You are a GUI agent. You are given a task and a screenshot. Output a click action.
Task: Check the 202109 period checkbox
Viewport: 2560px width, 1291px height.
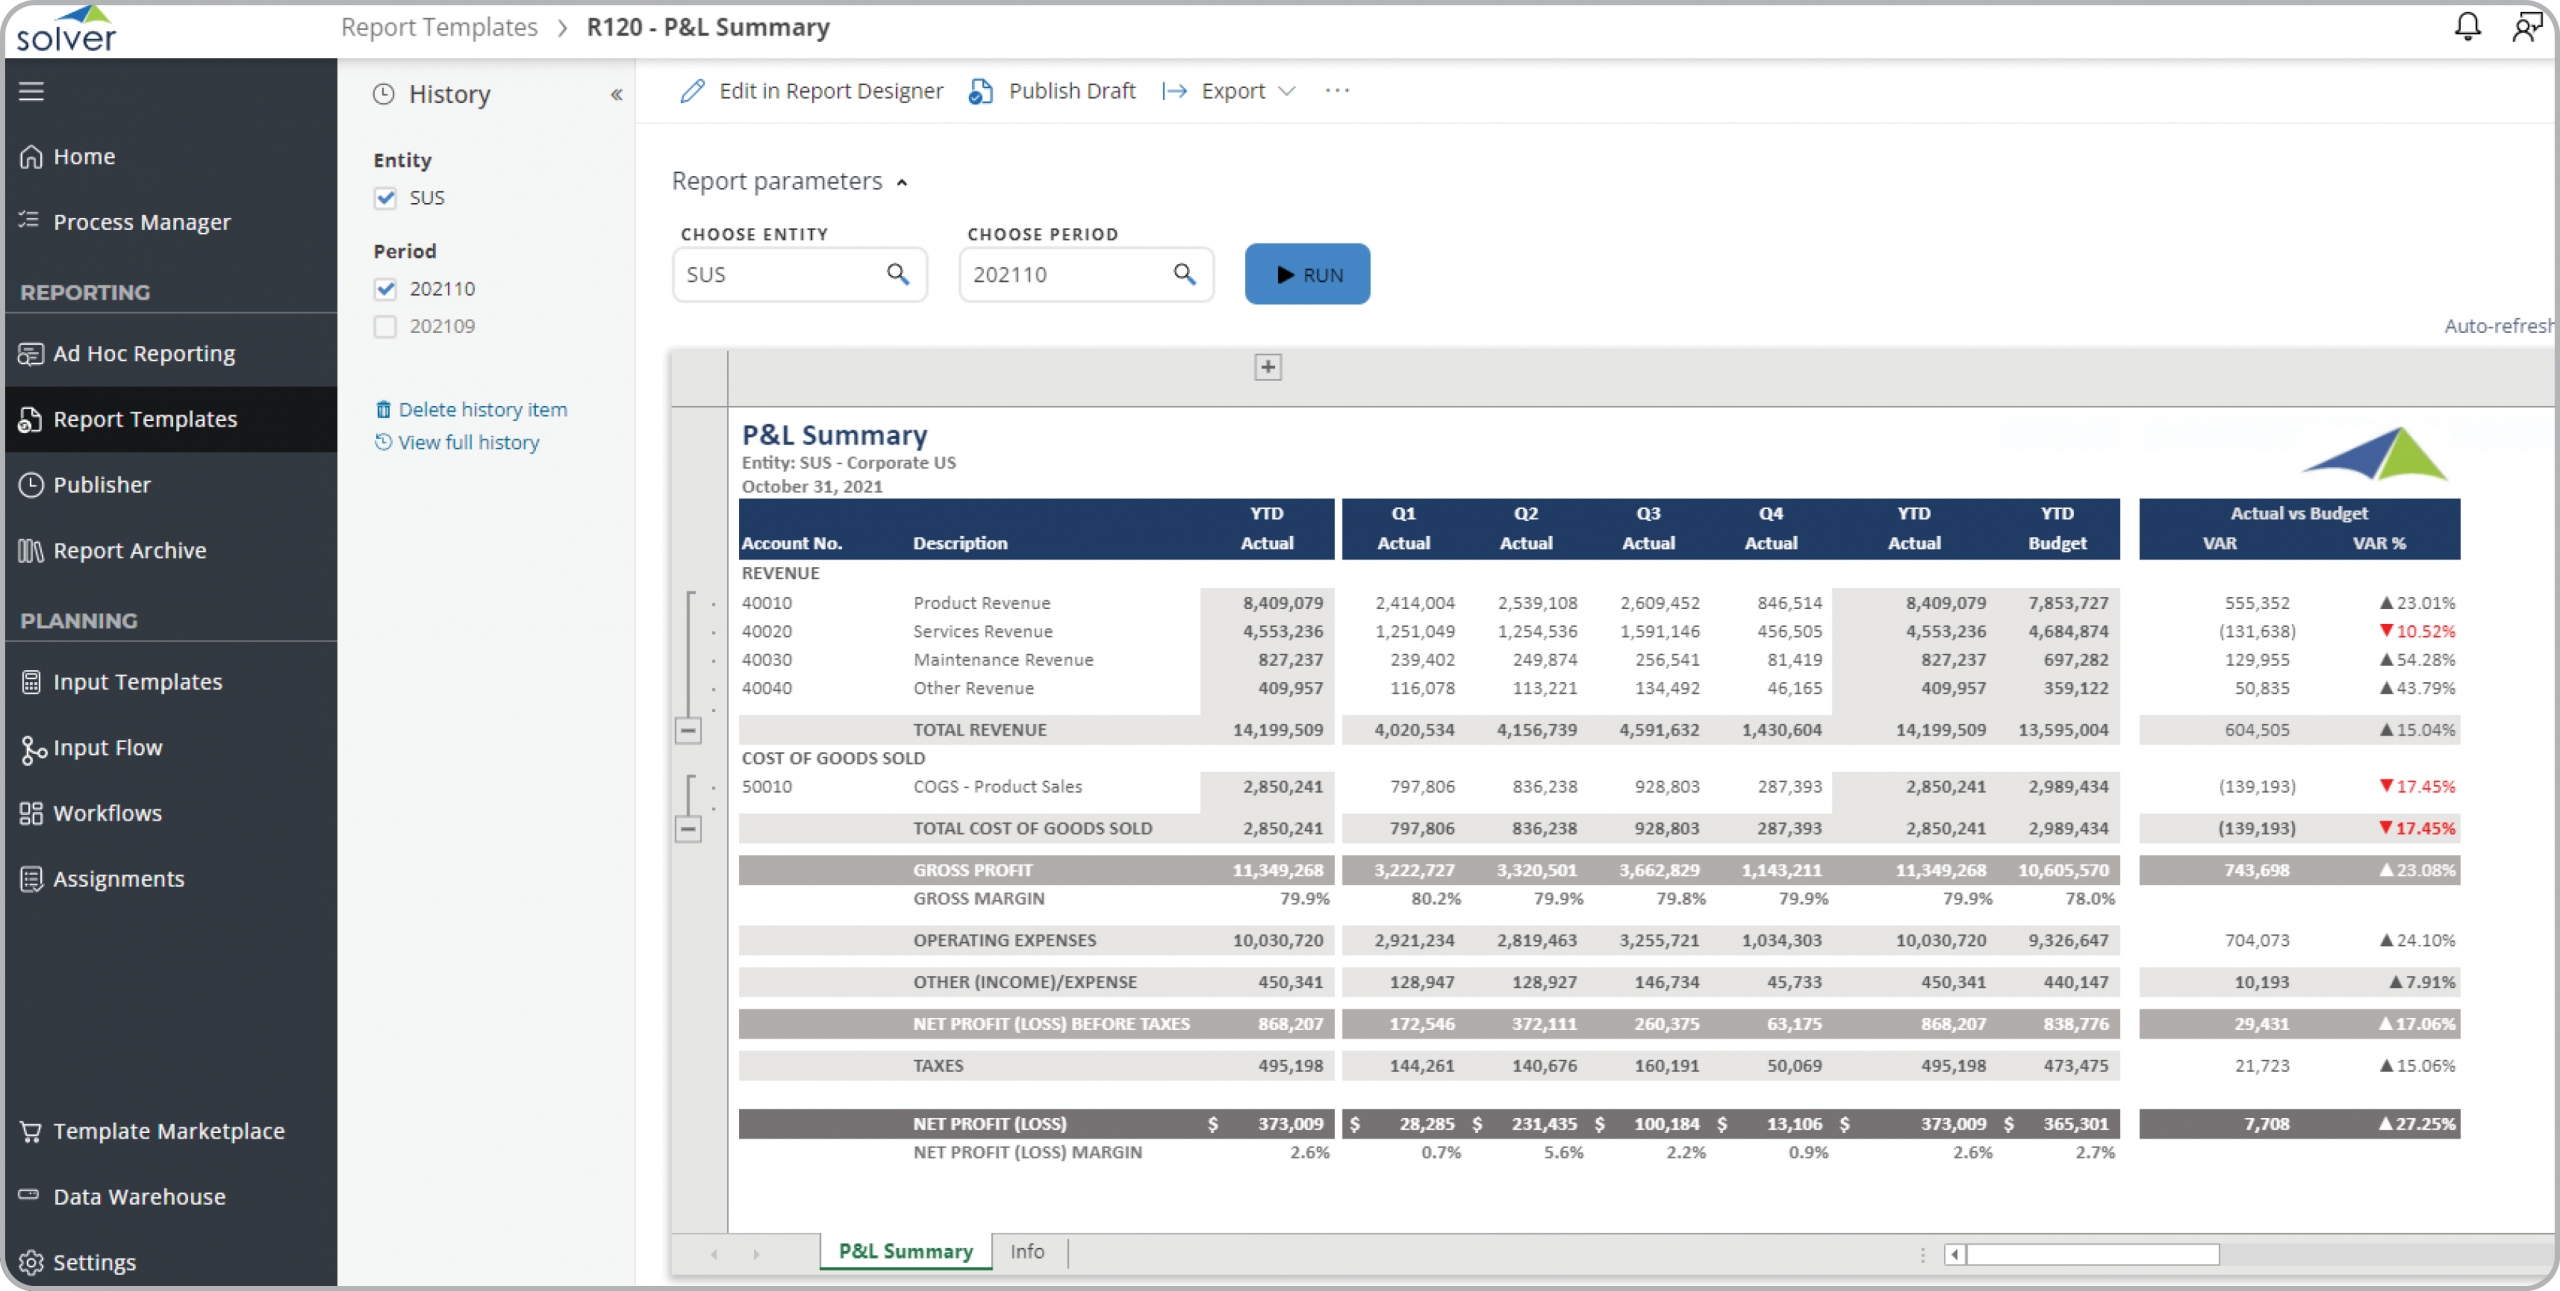tap(385, 327)
